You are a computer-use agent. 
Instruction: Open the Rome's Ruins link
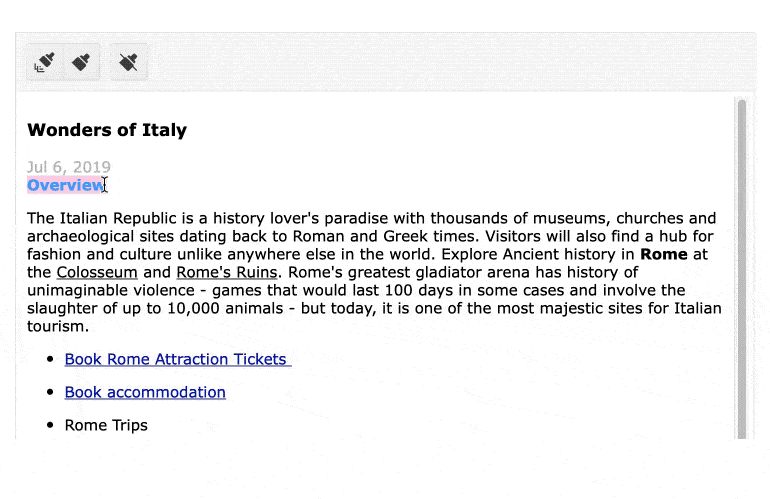[227, 272]
